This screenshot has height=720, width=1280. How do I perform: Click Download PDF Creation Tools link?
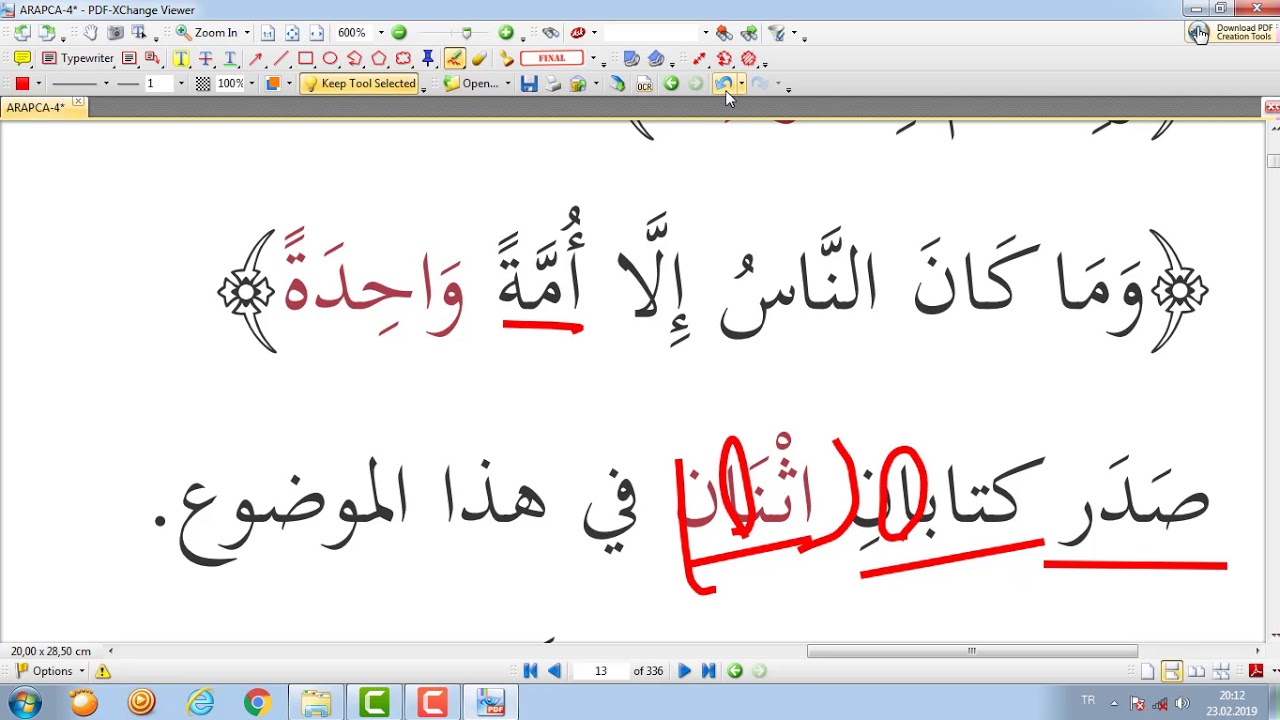pos(1231,33)
